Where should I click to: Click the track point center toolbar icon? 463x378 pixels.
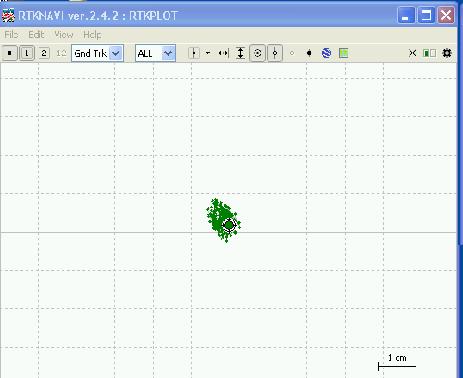point(194,53)
